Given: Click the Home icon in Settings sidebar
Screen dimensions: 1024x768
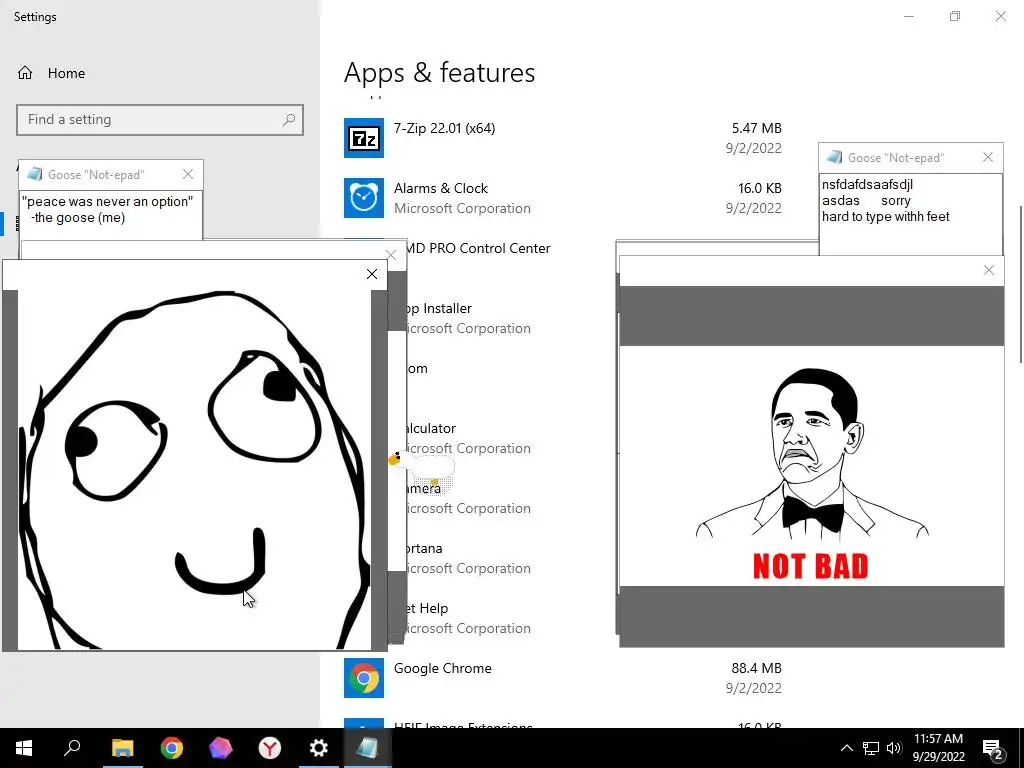Looking at the screenshot, I should 25,72.
